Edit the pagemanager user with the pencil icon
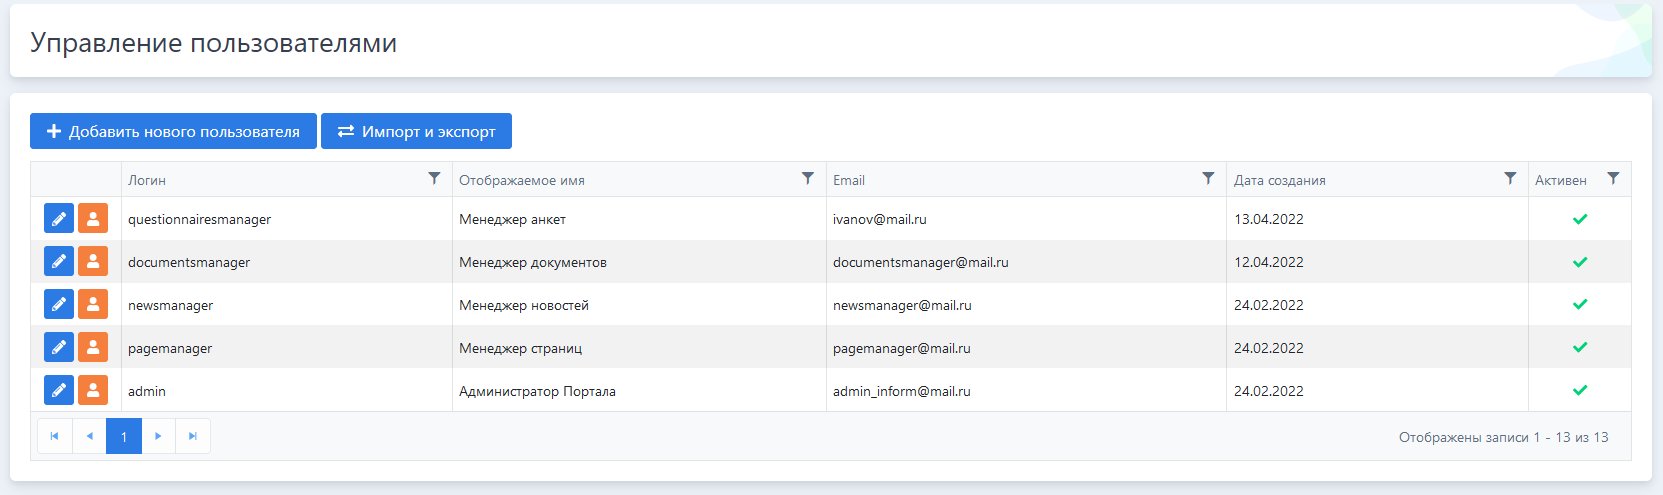Image resolution: width=1663 pixels, height=495 pixels. 59,347
